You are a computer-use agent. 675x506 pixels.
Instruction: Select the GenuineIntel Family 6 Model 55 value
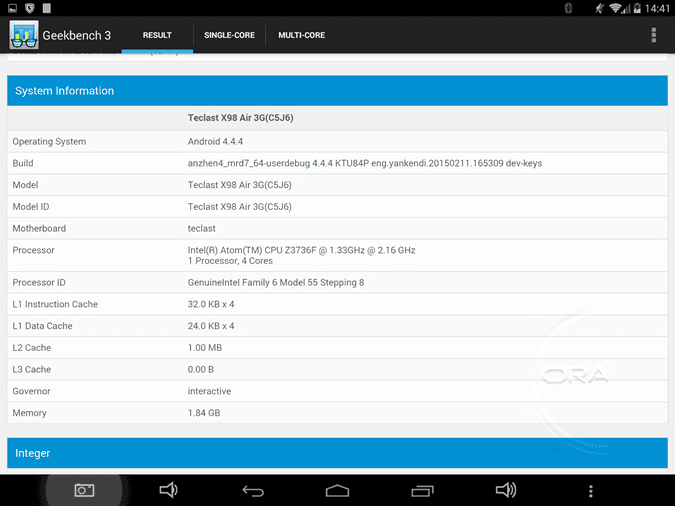tap(276, 282)
